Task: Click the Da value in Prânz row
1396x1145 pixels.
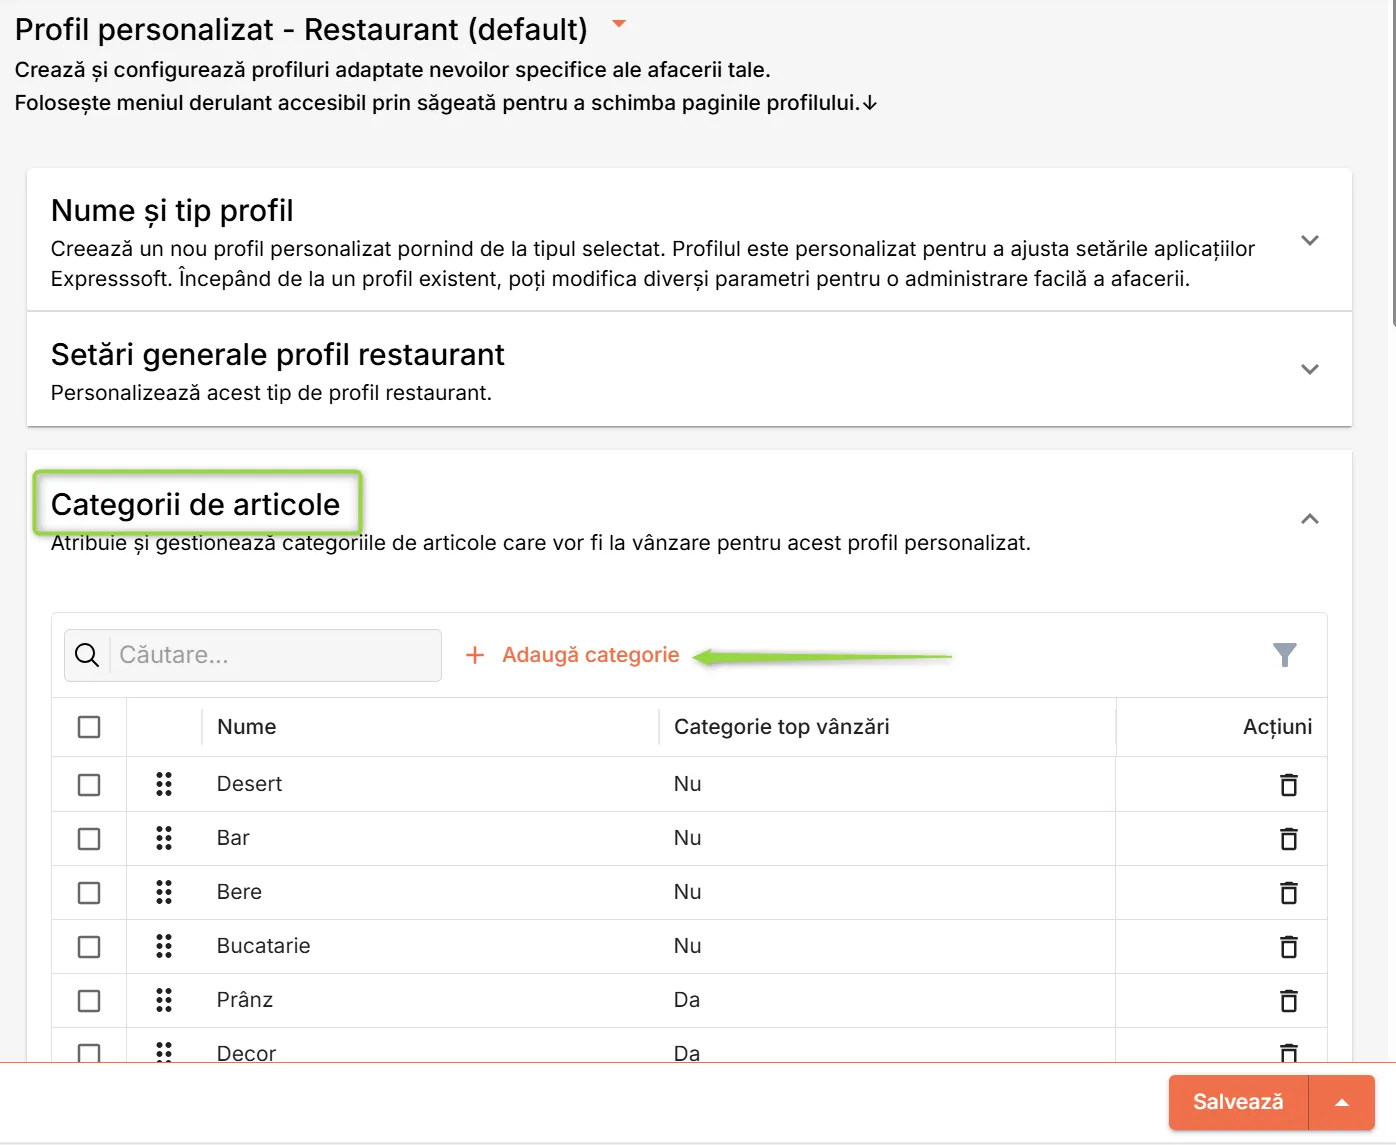Action: point(687,1000)
